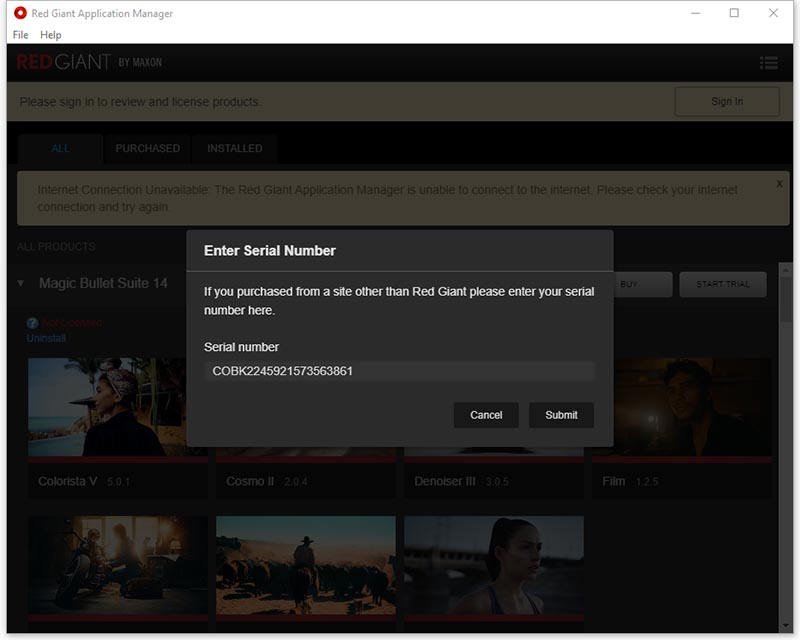Open the Film product thumbnail
The height and width of the screenshot is (640, 800).
point(692,407)
